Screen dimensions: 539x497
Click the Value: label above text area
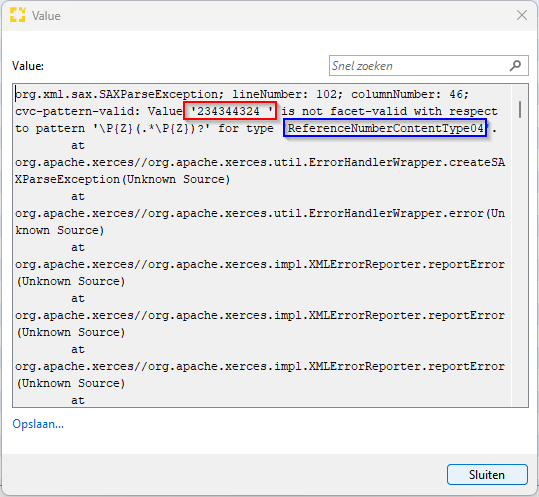(28, 65)
